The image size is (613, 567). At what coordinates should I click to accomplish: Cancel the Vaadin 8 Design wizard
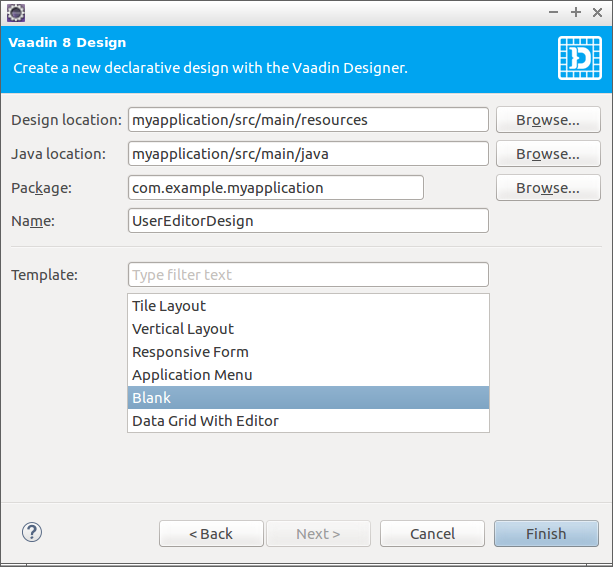432,534
